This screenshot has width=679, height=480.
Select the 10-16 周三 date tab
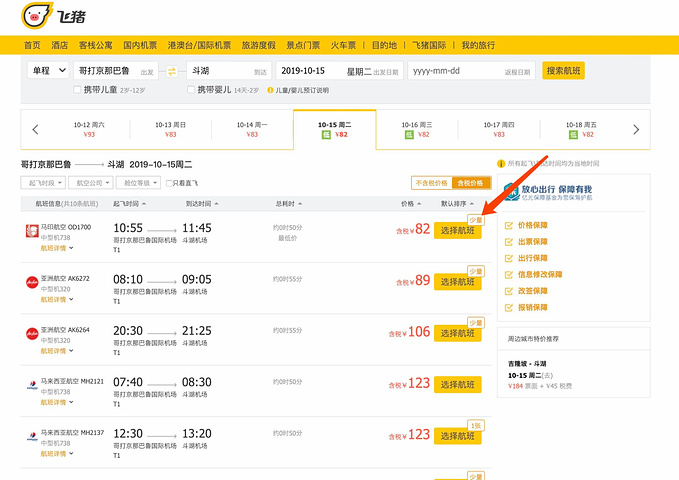pyautogui.click(x=416, y=130)
